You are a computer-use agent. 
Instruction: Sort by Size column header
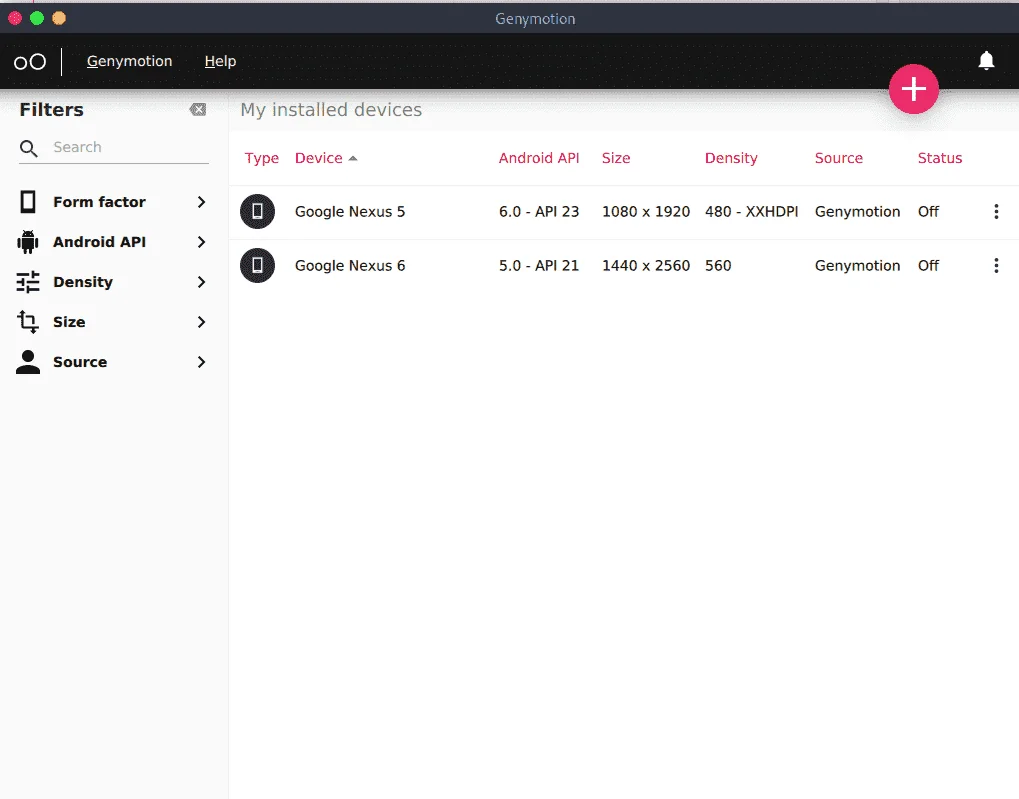pyautogui.click(x=615, y=158)
